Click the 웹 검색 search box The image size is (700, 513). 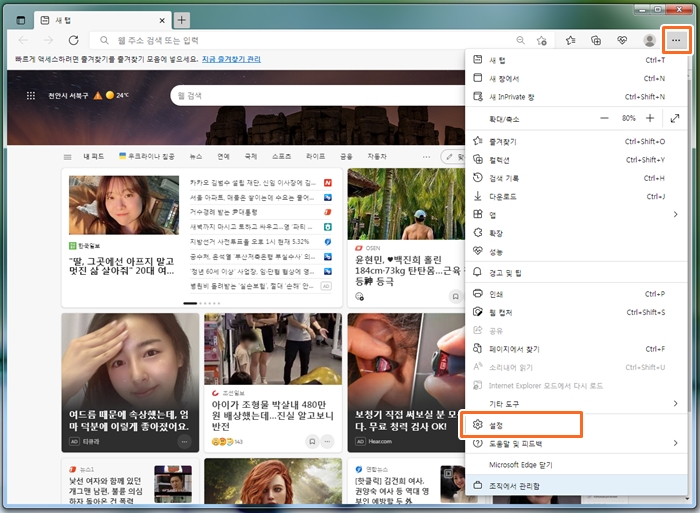[318, 96]
